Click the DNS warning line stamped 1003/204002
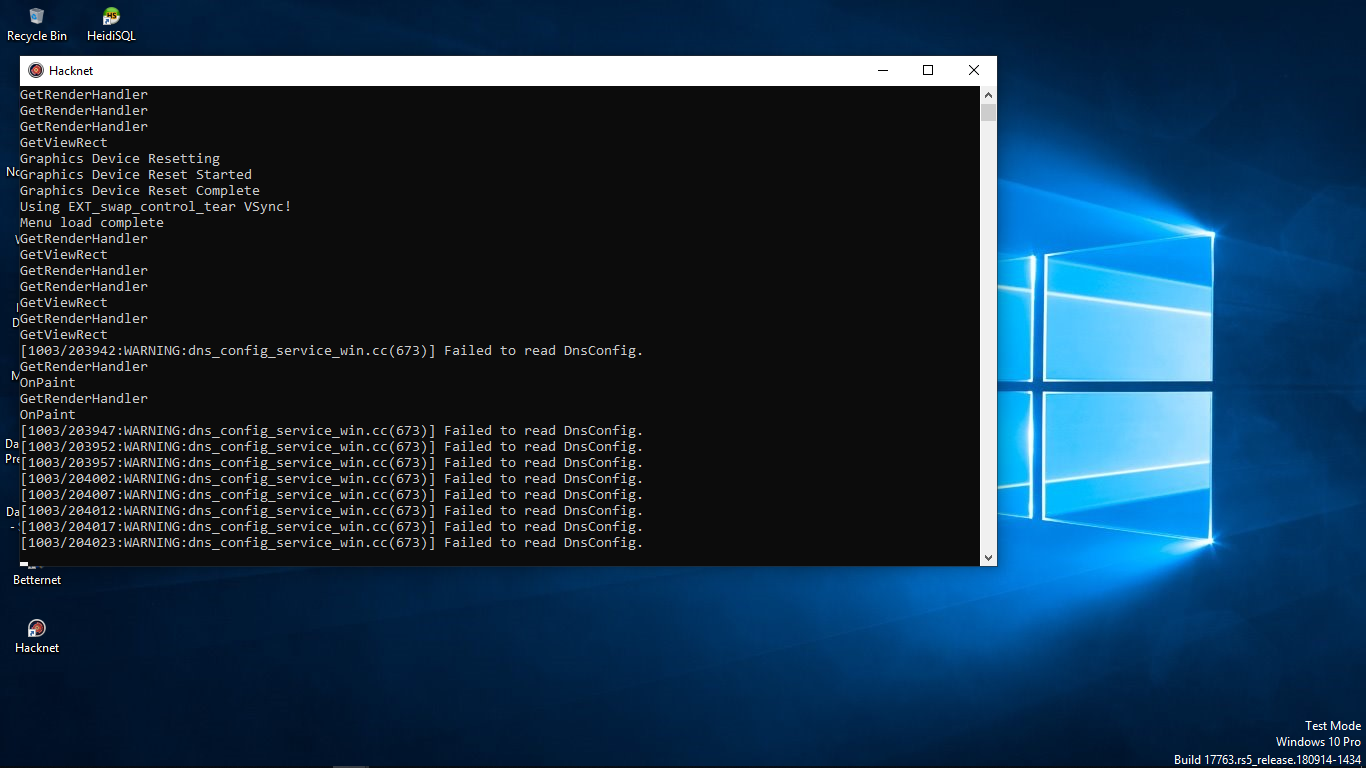This screenshot has width=1366, height=768. pos(332,479)
